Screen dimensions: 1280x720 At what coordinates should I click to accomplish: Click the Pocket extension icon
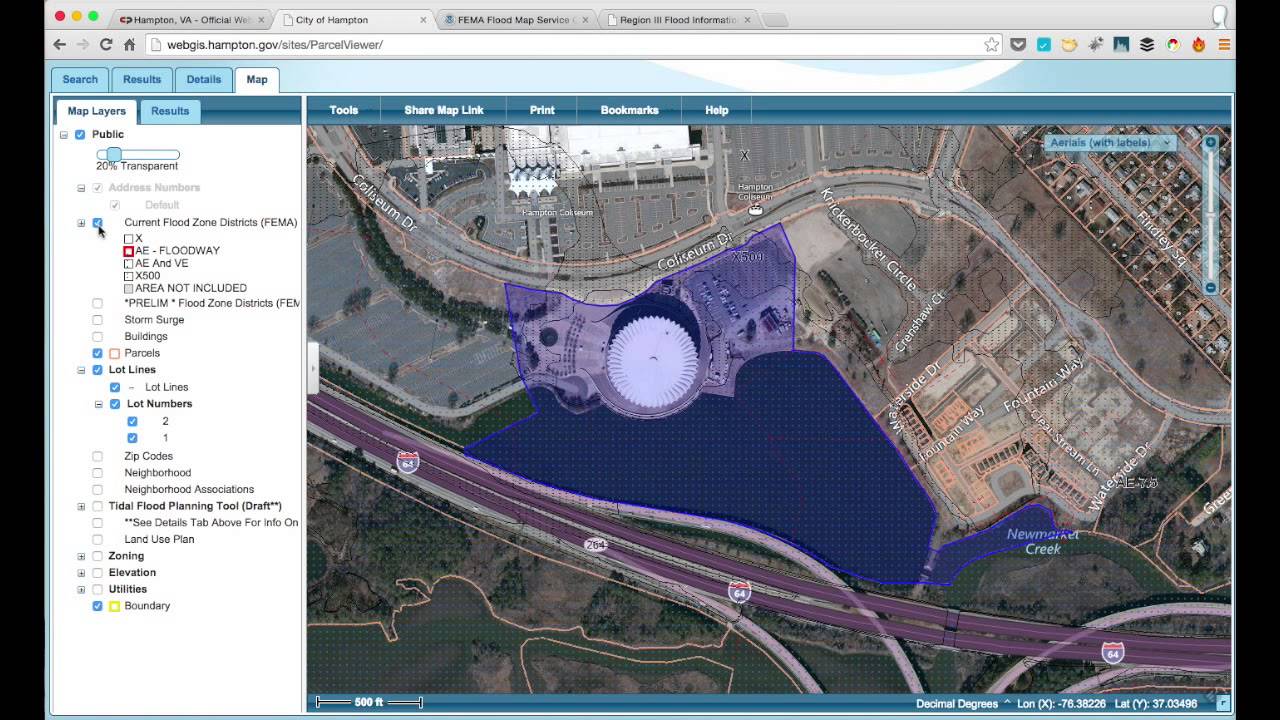click(1018, 45)
